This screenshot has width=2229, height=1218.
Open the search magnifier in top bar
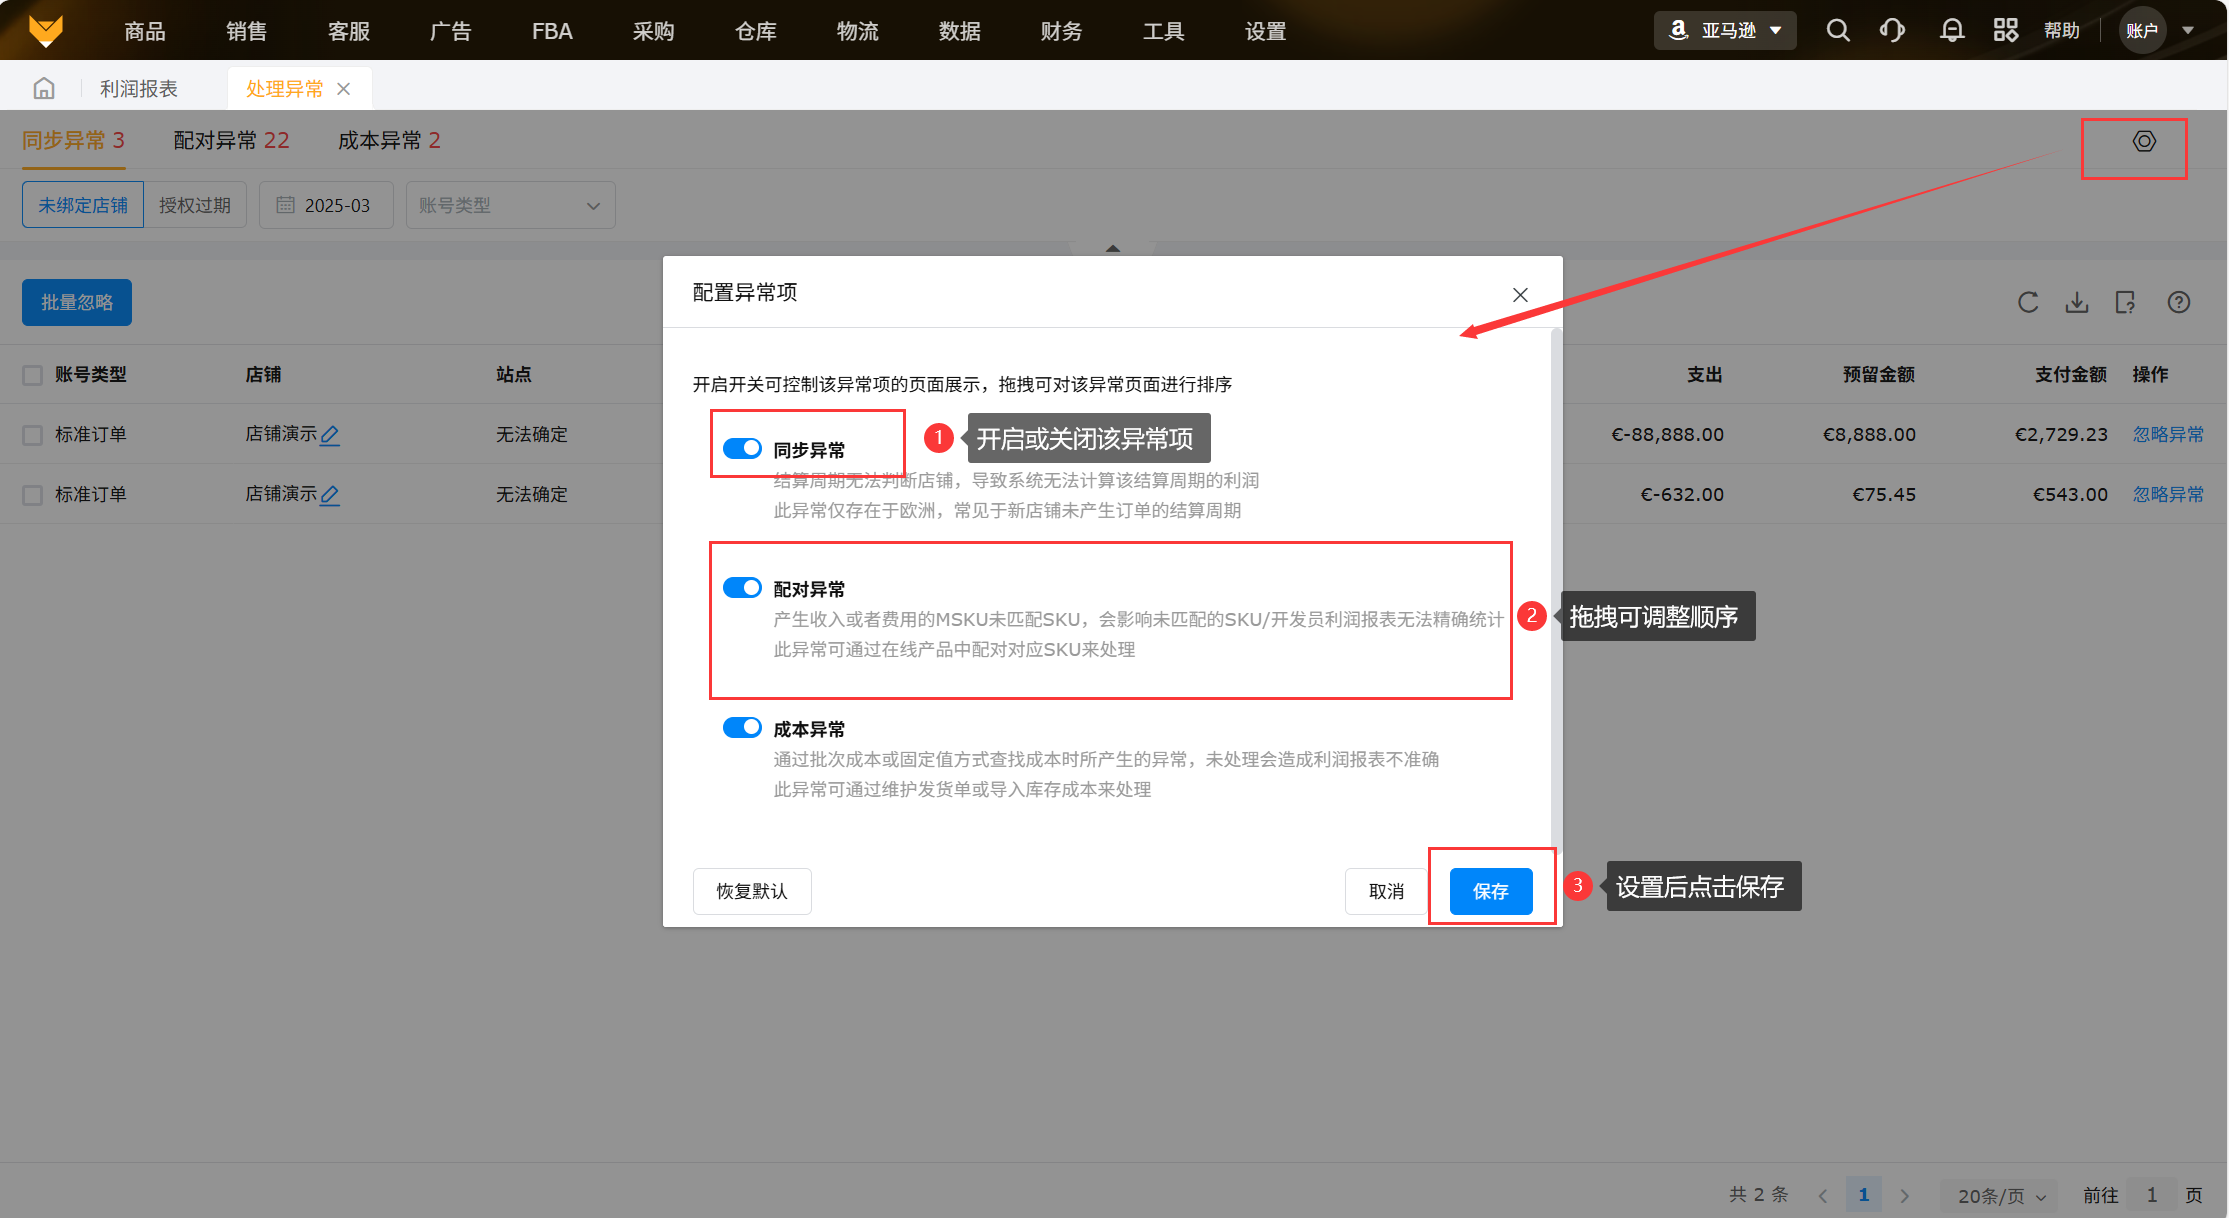(1837, 31)
